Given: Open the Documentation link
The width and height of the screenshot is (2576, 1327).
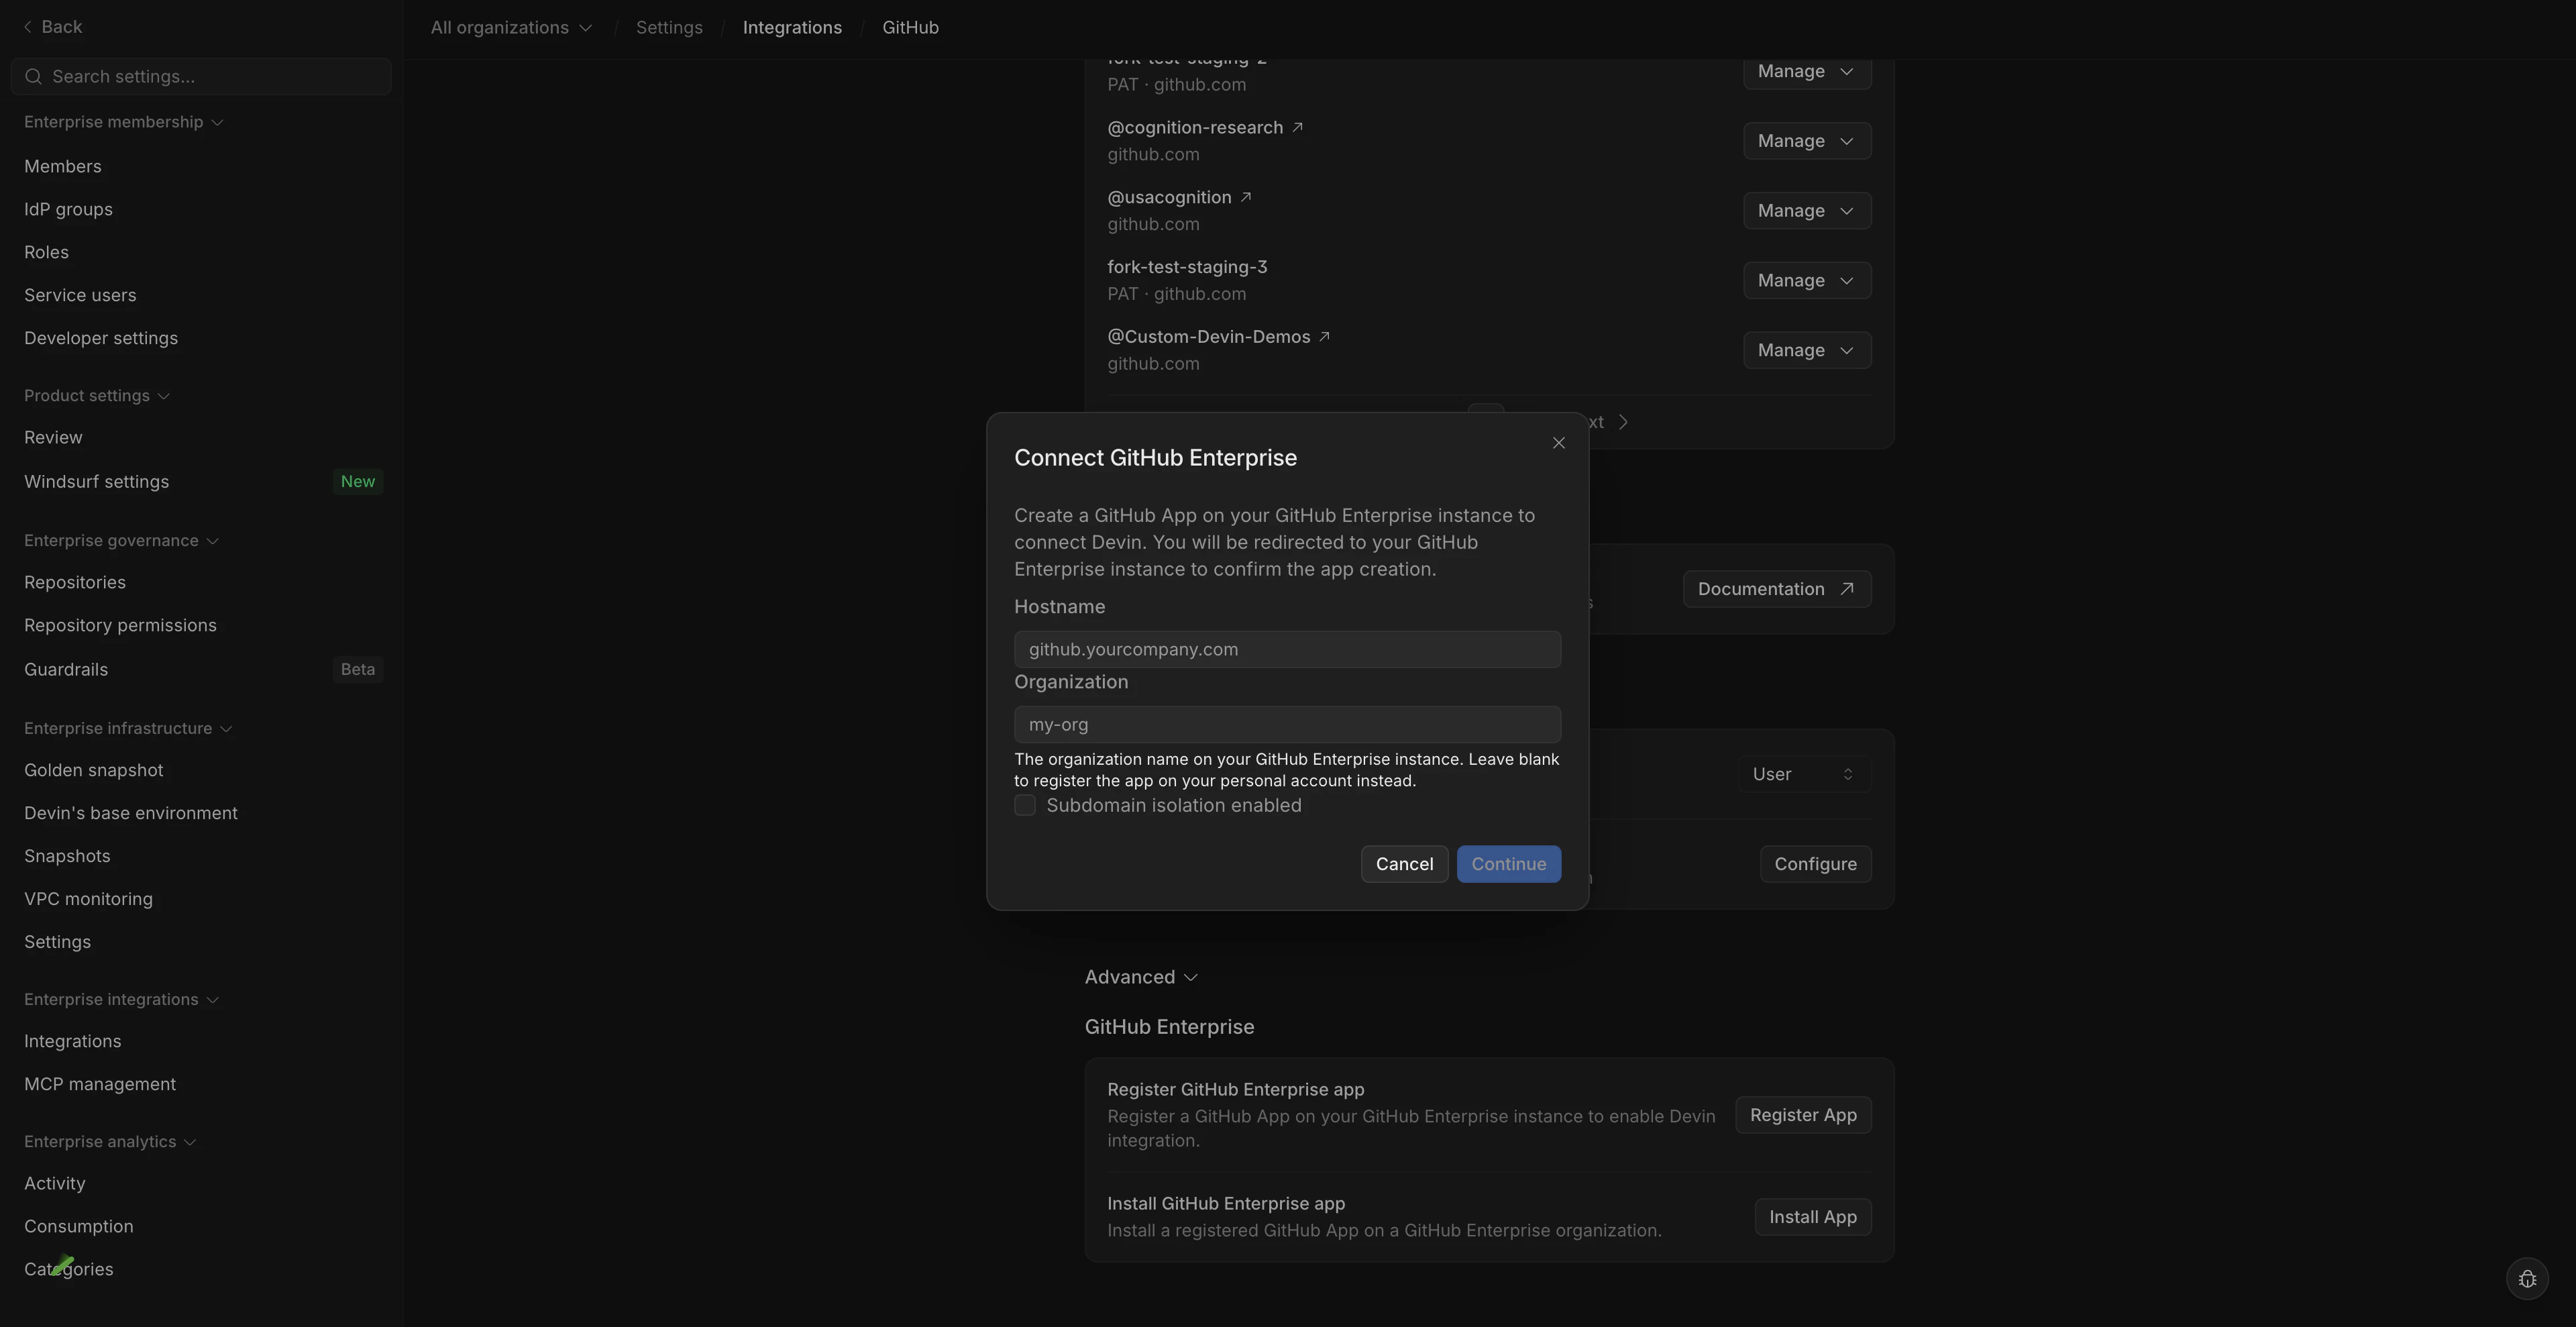Looking at the screenshot, I should (1776, 589).
